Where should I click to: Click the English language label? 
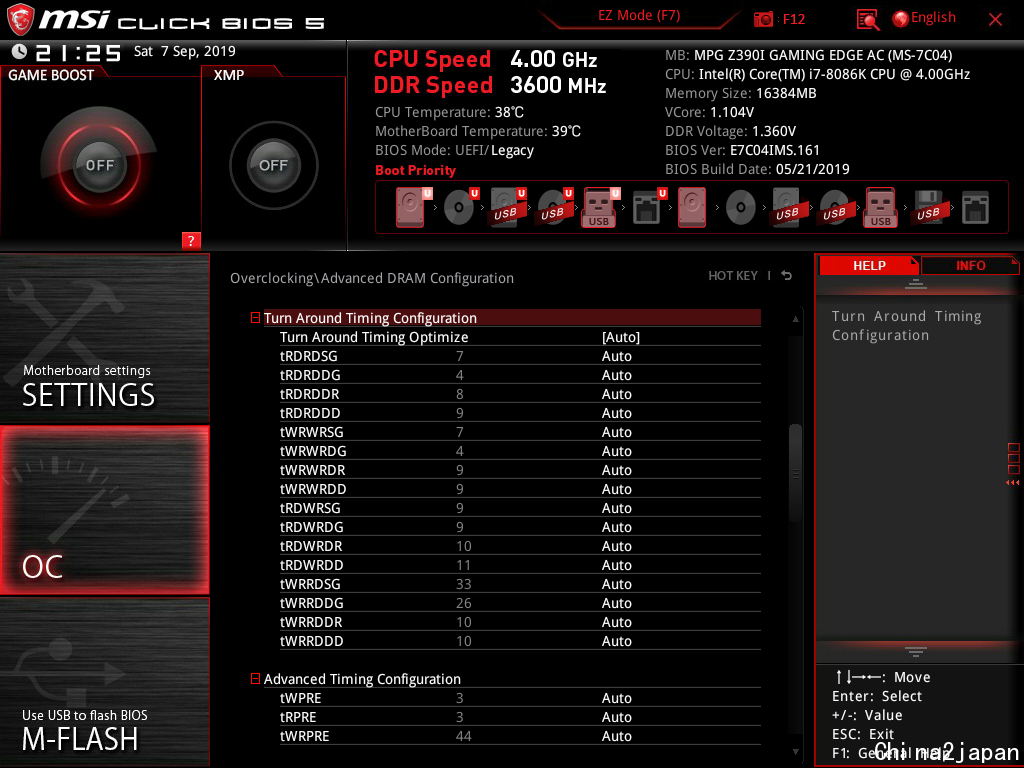933,18
